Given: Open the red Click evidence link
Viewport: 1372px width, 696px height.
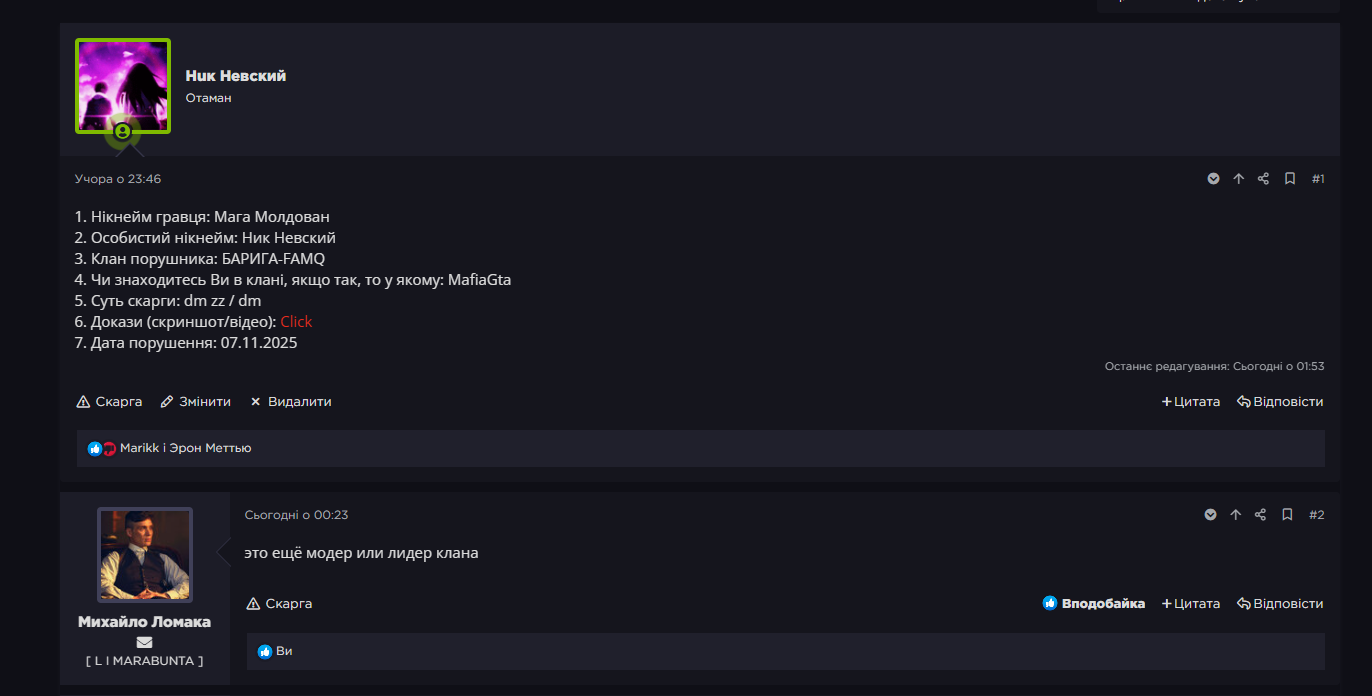Looking at the screenshot, I should click(x=296, y=321).
